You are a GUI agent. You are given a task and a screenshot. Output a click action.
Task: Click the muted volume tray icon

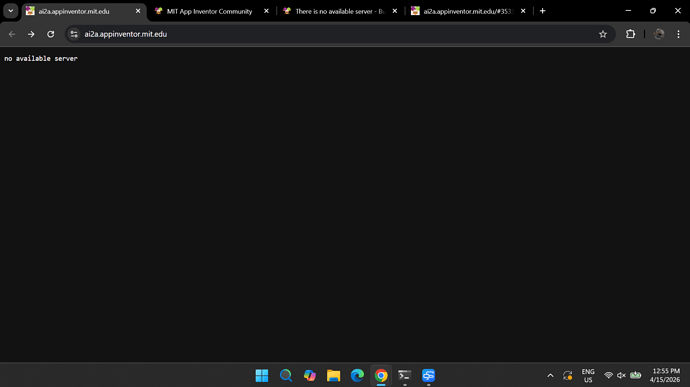click(621, 376)
